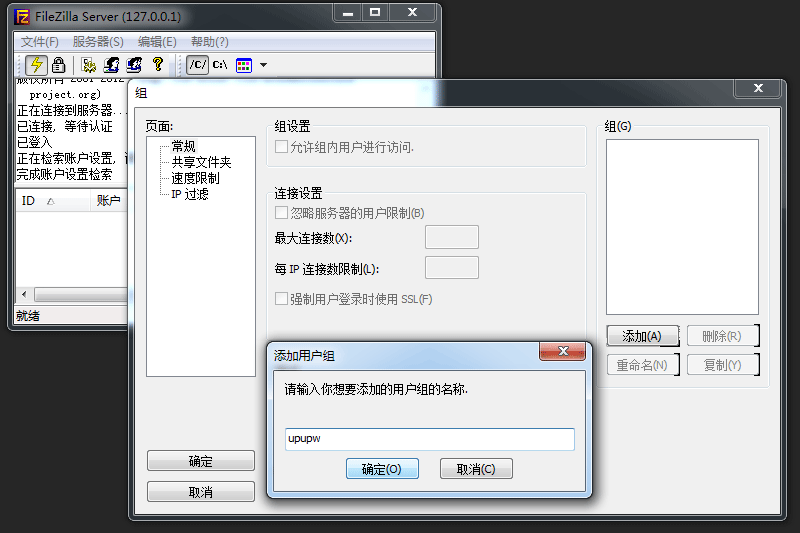Toggle 允许组内用户进行访问 checkbox

pyautogui.click(x=281, y=147)
